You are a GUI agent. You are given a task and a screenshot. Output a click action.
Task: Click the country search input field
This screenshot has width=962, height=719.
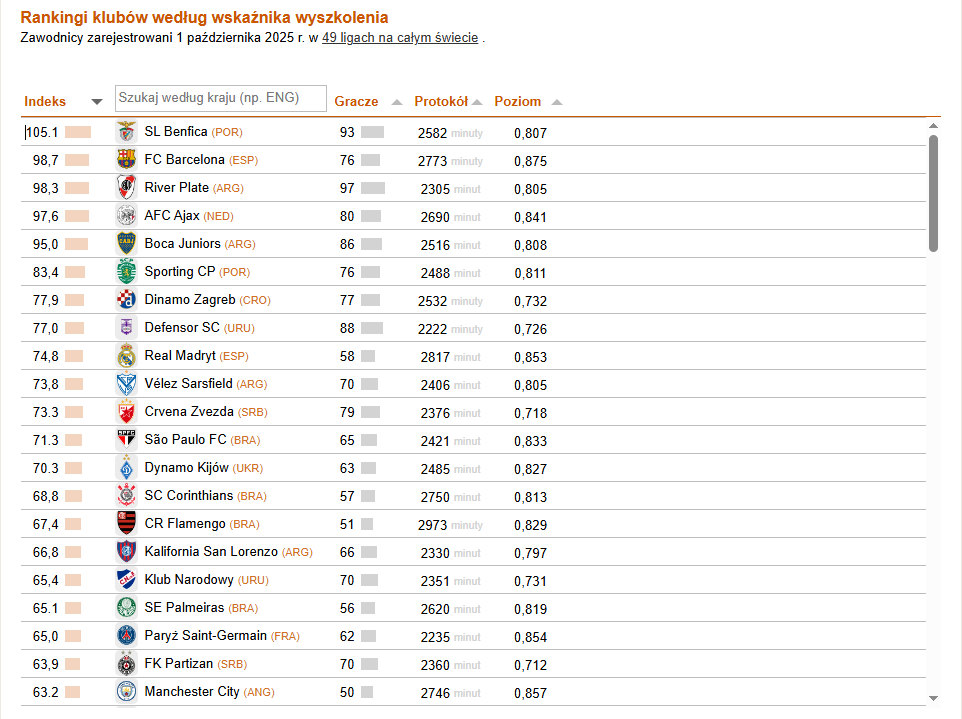(x=221, y=98)
